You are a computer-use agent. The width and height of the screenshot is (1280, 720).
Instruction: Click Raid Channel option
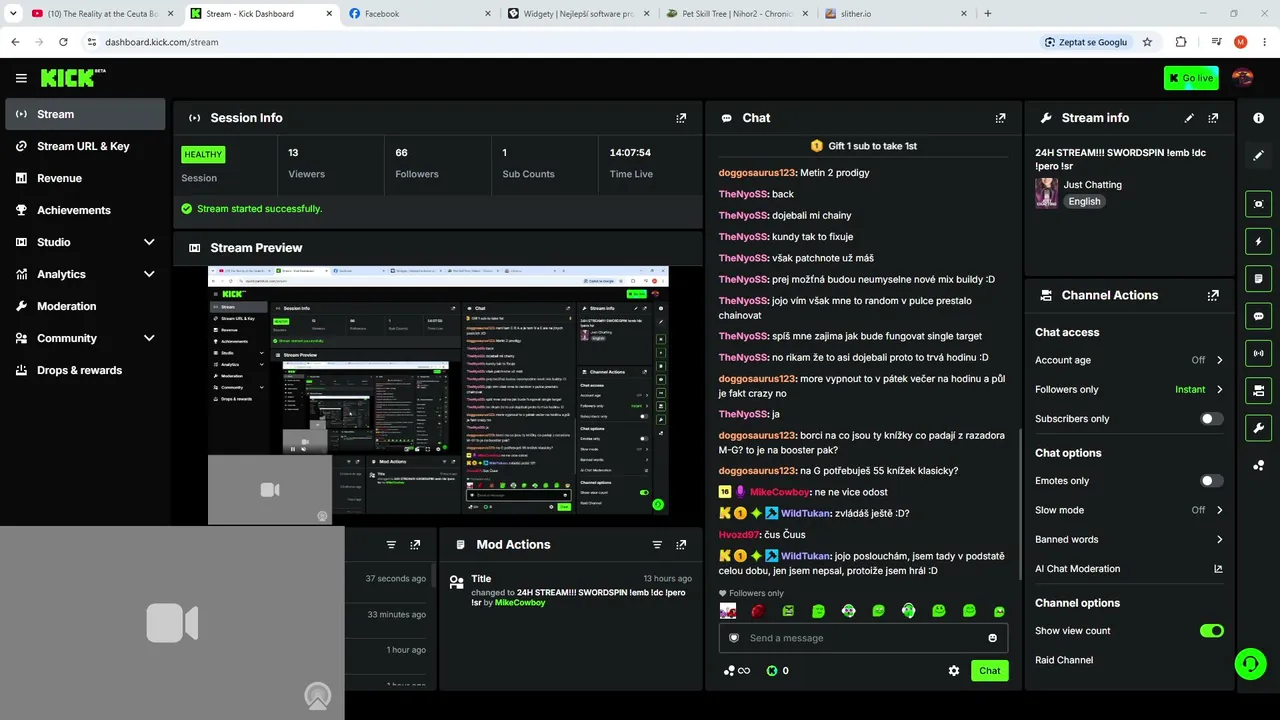(1064, 660)
